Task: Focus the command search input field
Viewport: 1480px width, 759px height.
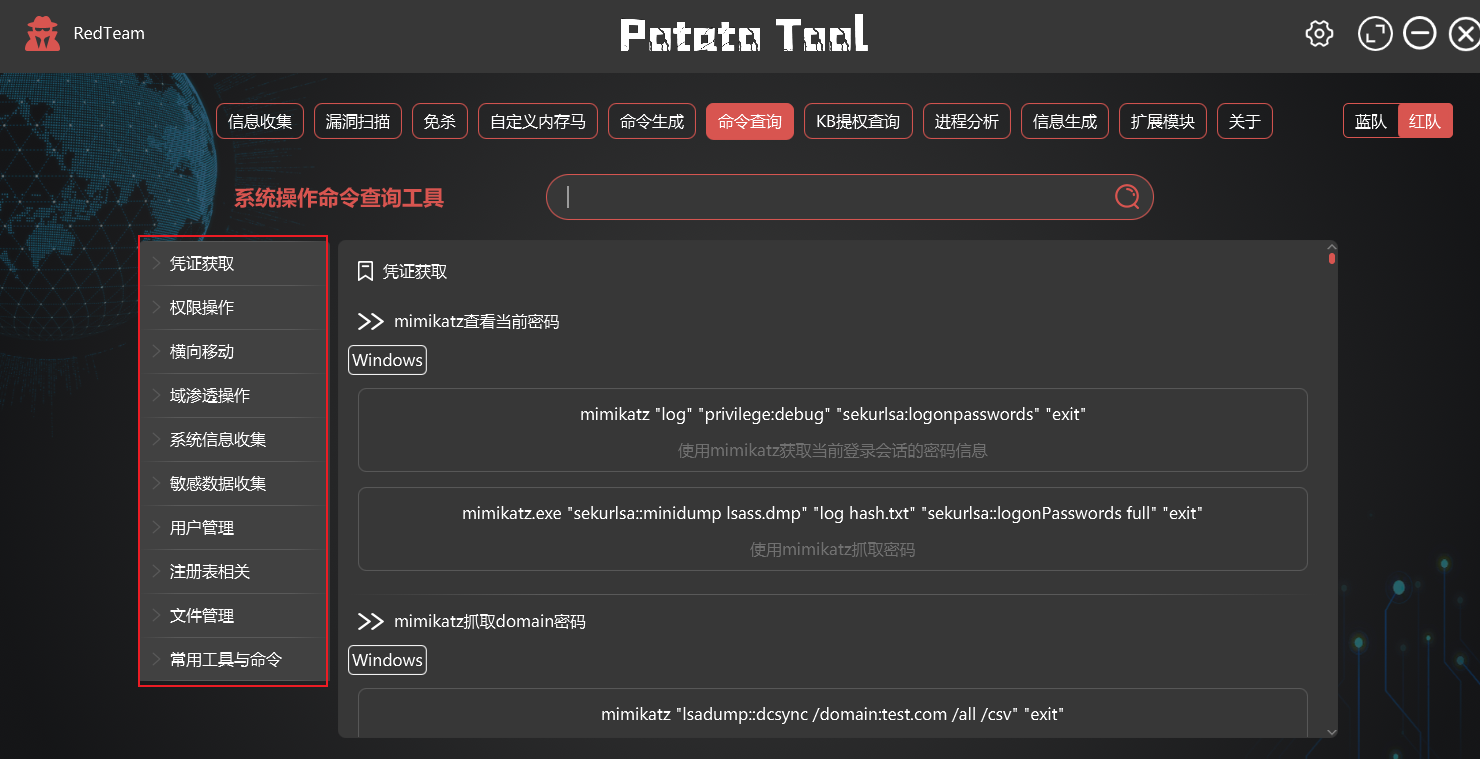Action: point(850,197)
